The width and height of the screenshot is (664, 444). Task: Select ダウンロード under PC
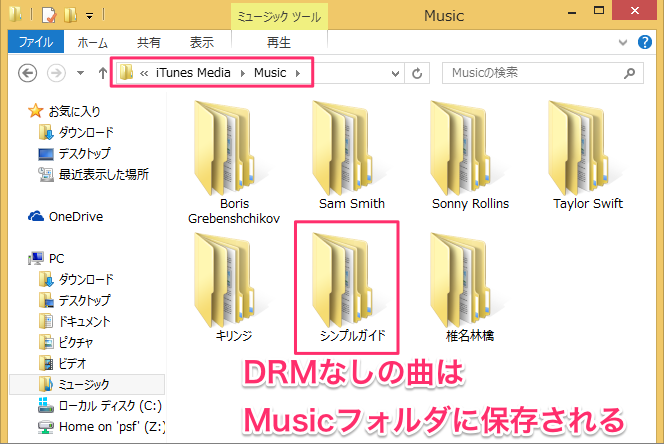coord(76,280)
